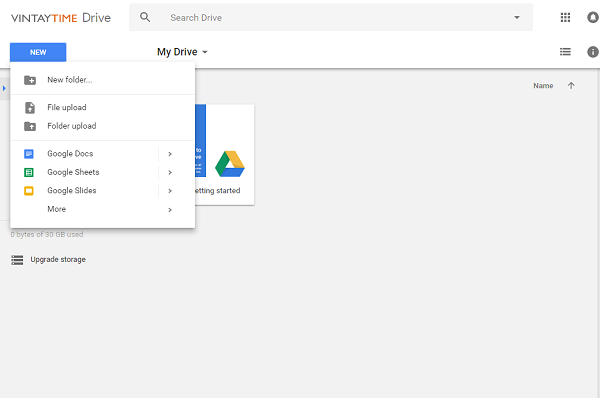The height and width of the screenshot is (398, 600).
Task: Create a new Google Sheets spreadsheet
Action: pyautogui.click(x=84, y=172)
